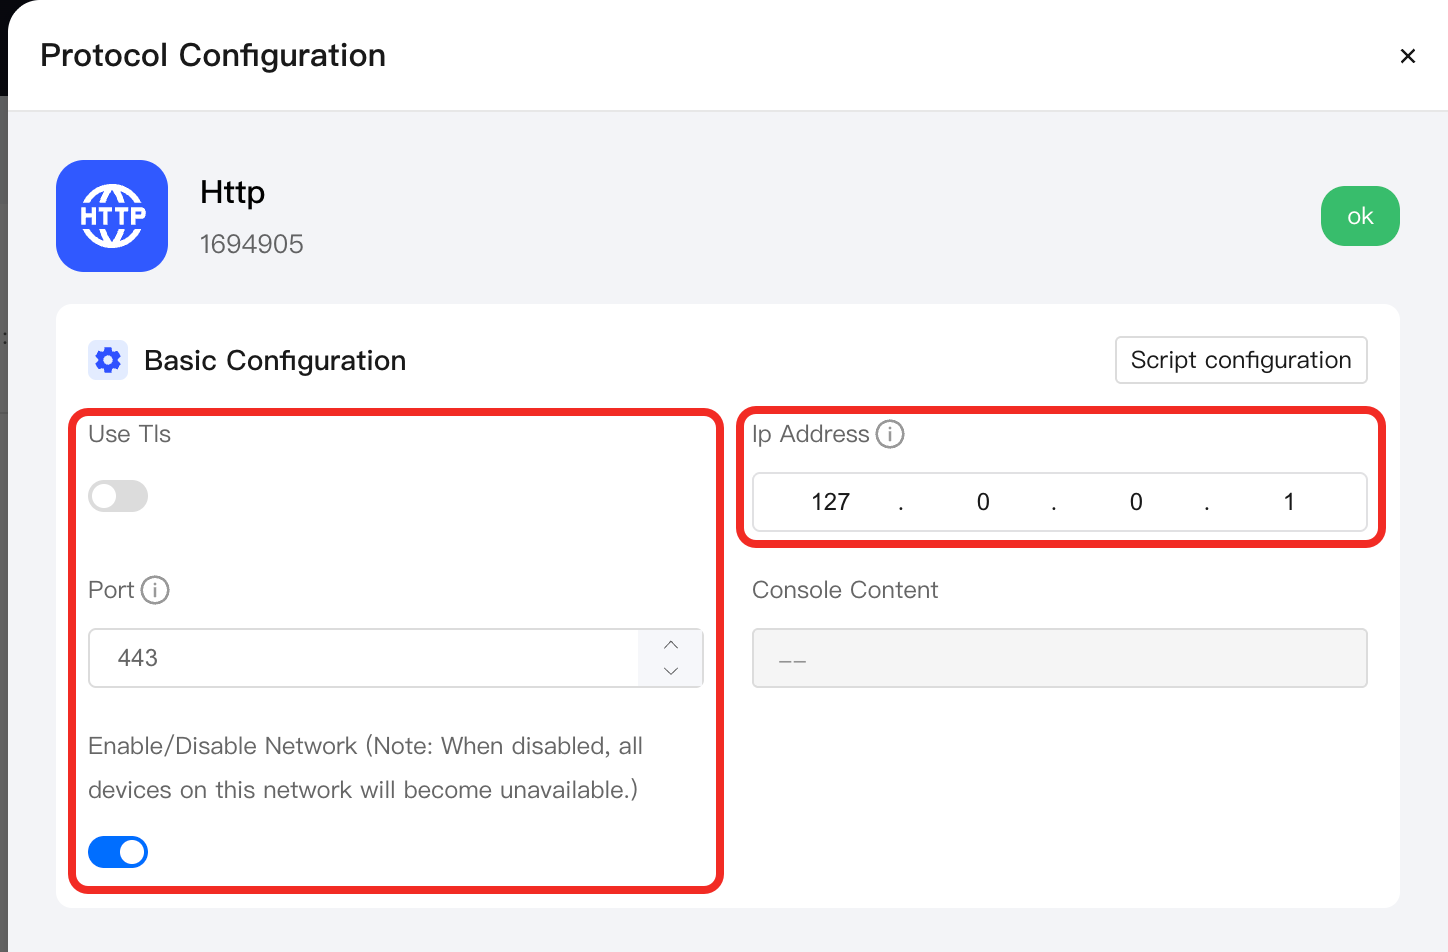The width and height of the screenshot is (1448, 952).
Task: Open Script configuration
Action: [1241, 360]
